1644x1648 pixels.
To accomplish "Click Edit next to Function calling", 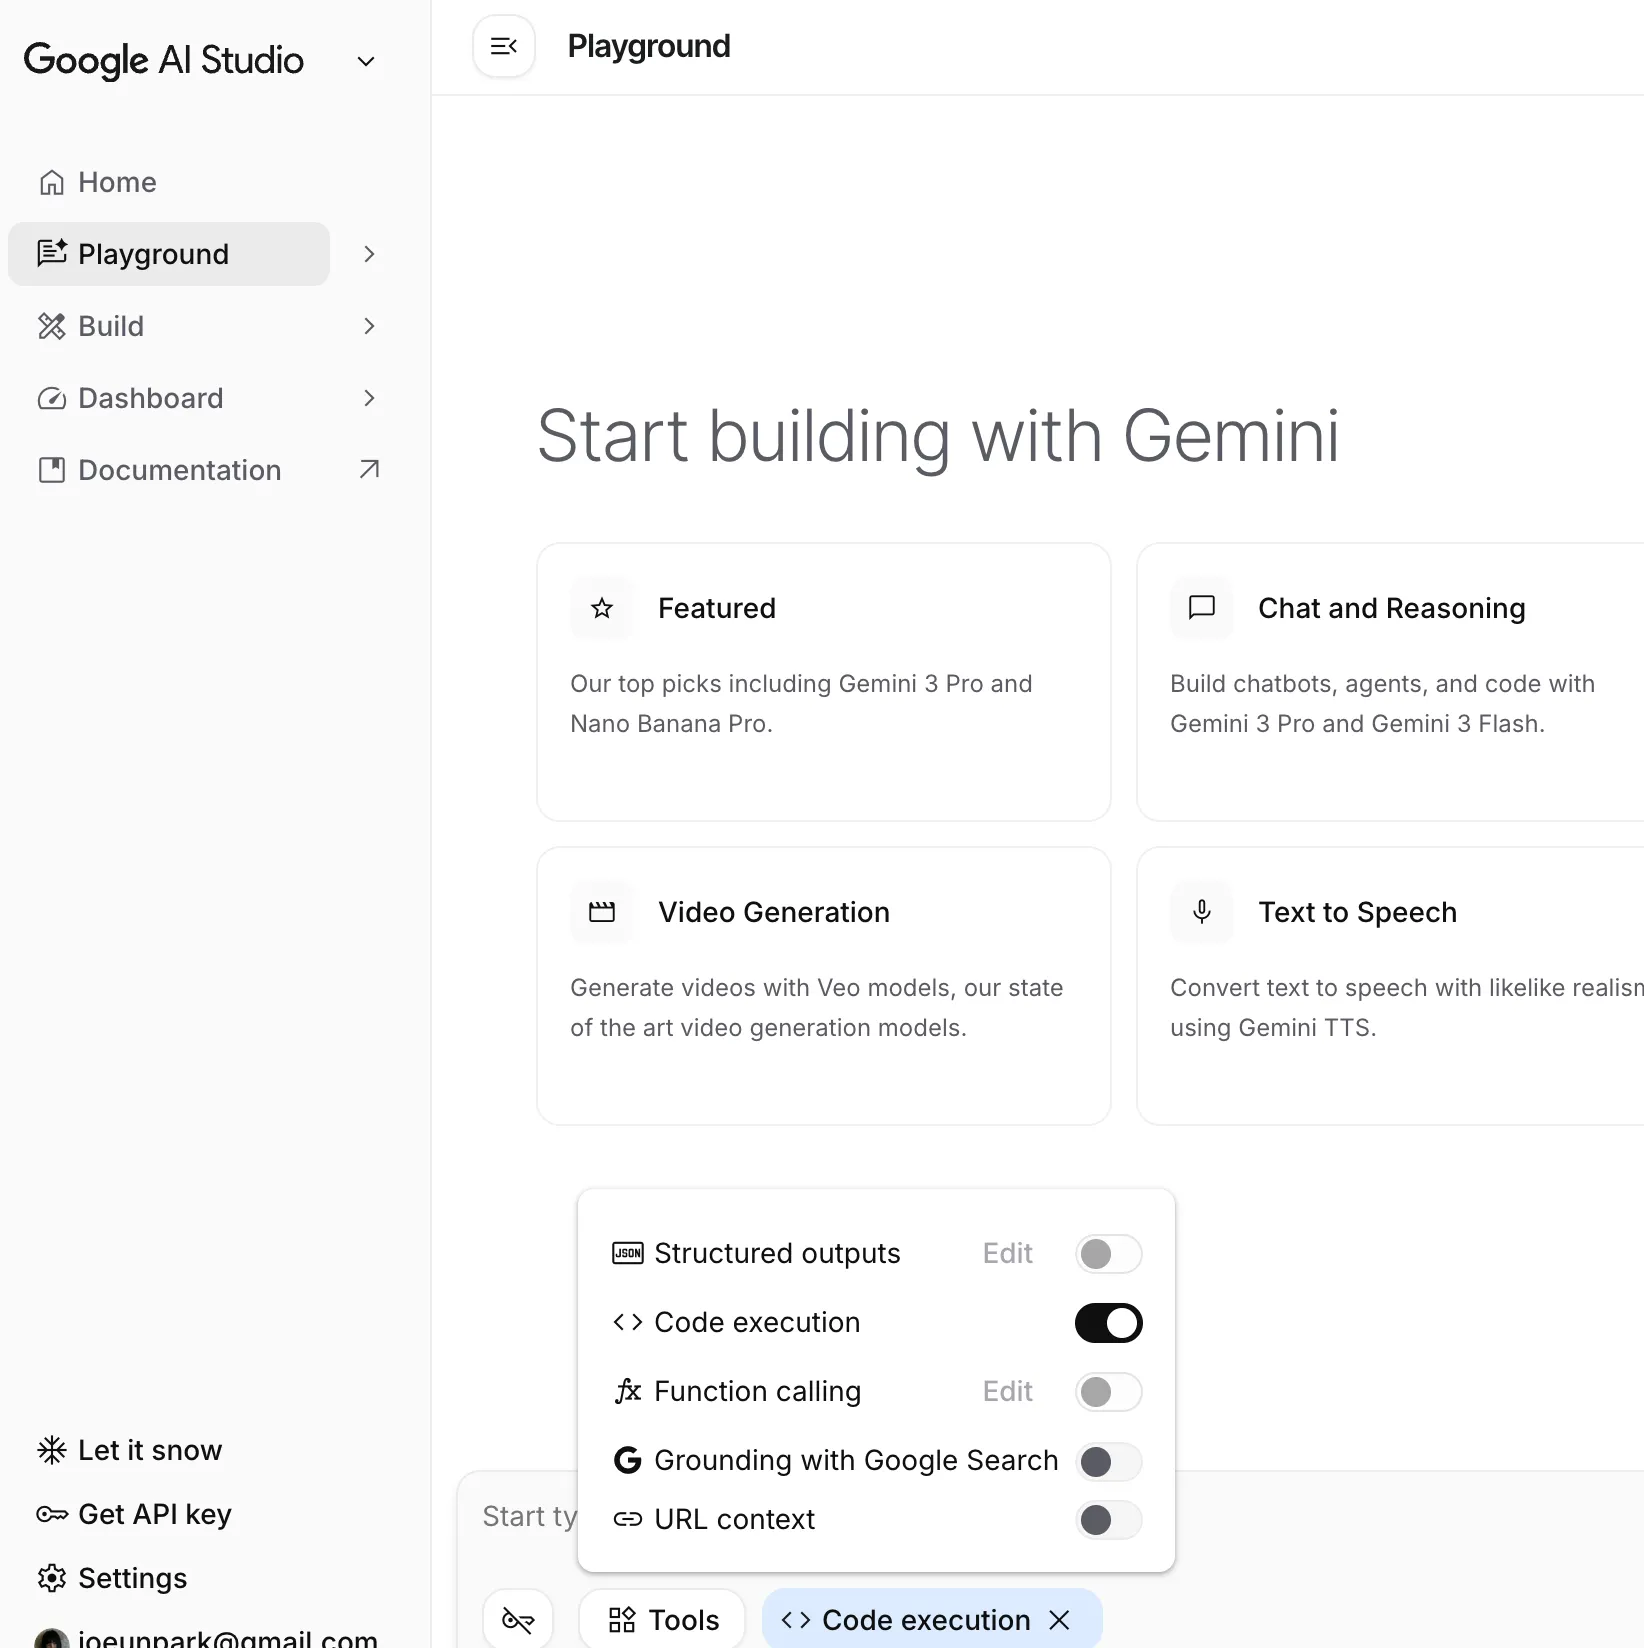I will click(1007, 1392).
